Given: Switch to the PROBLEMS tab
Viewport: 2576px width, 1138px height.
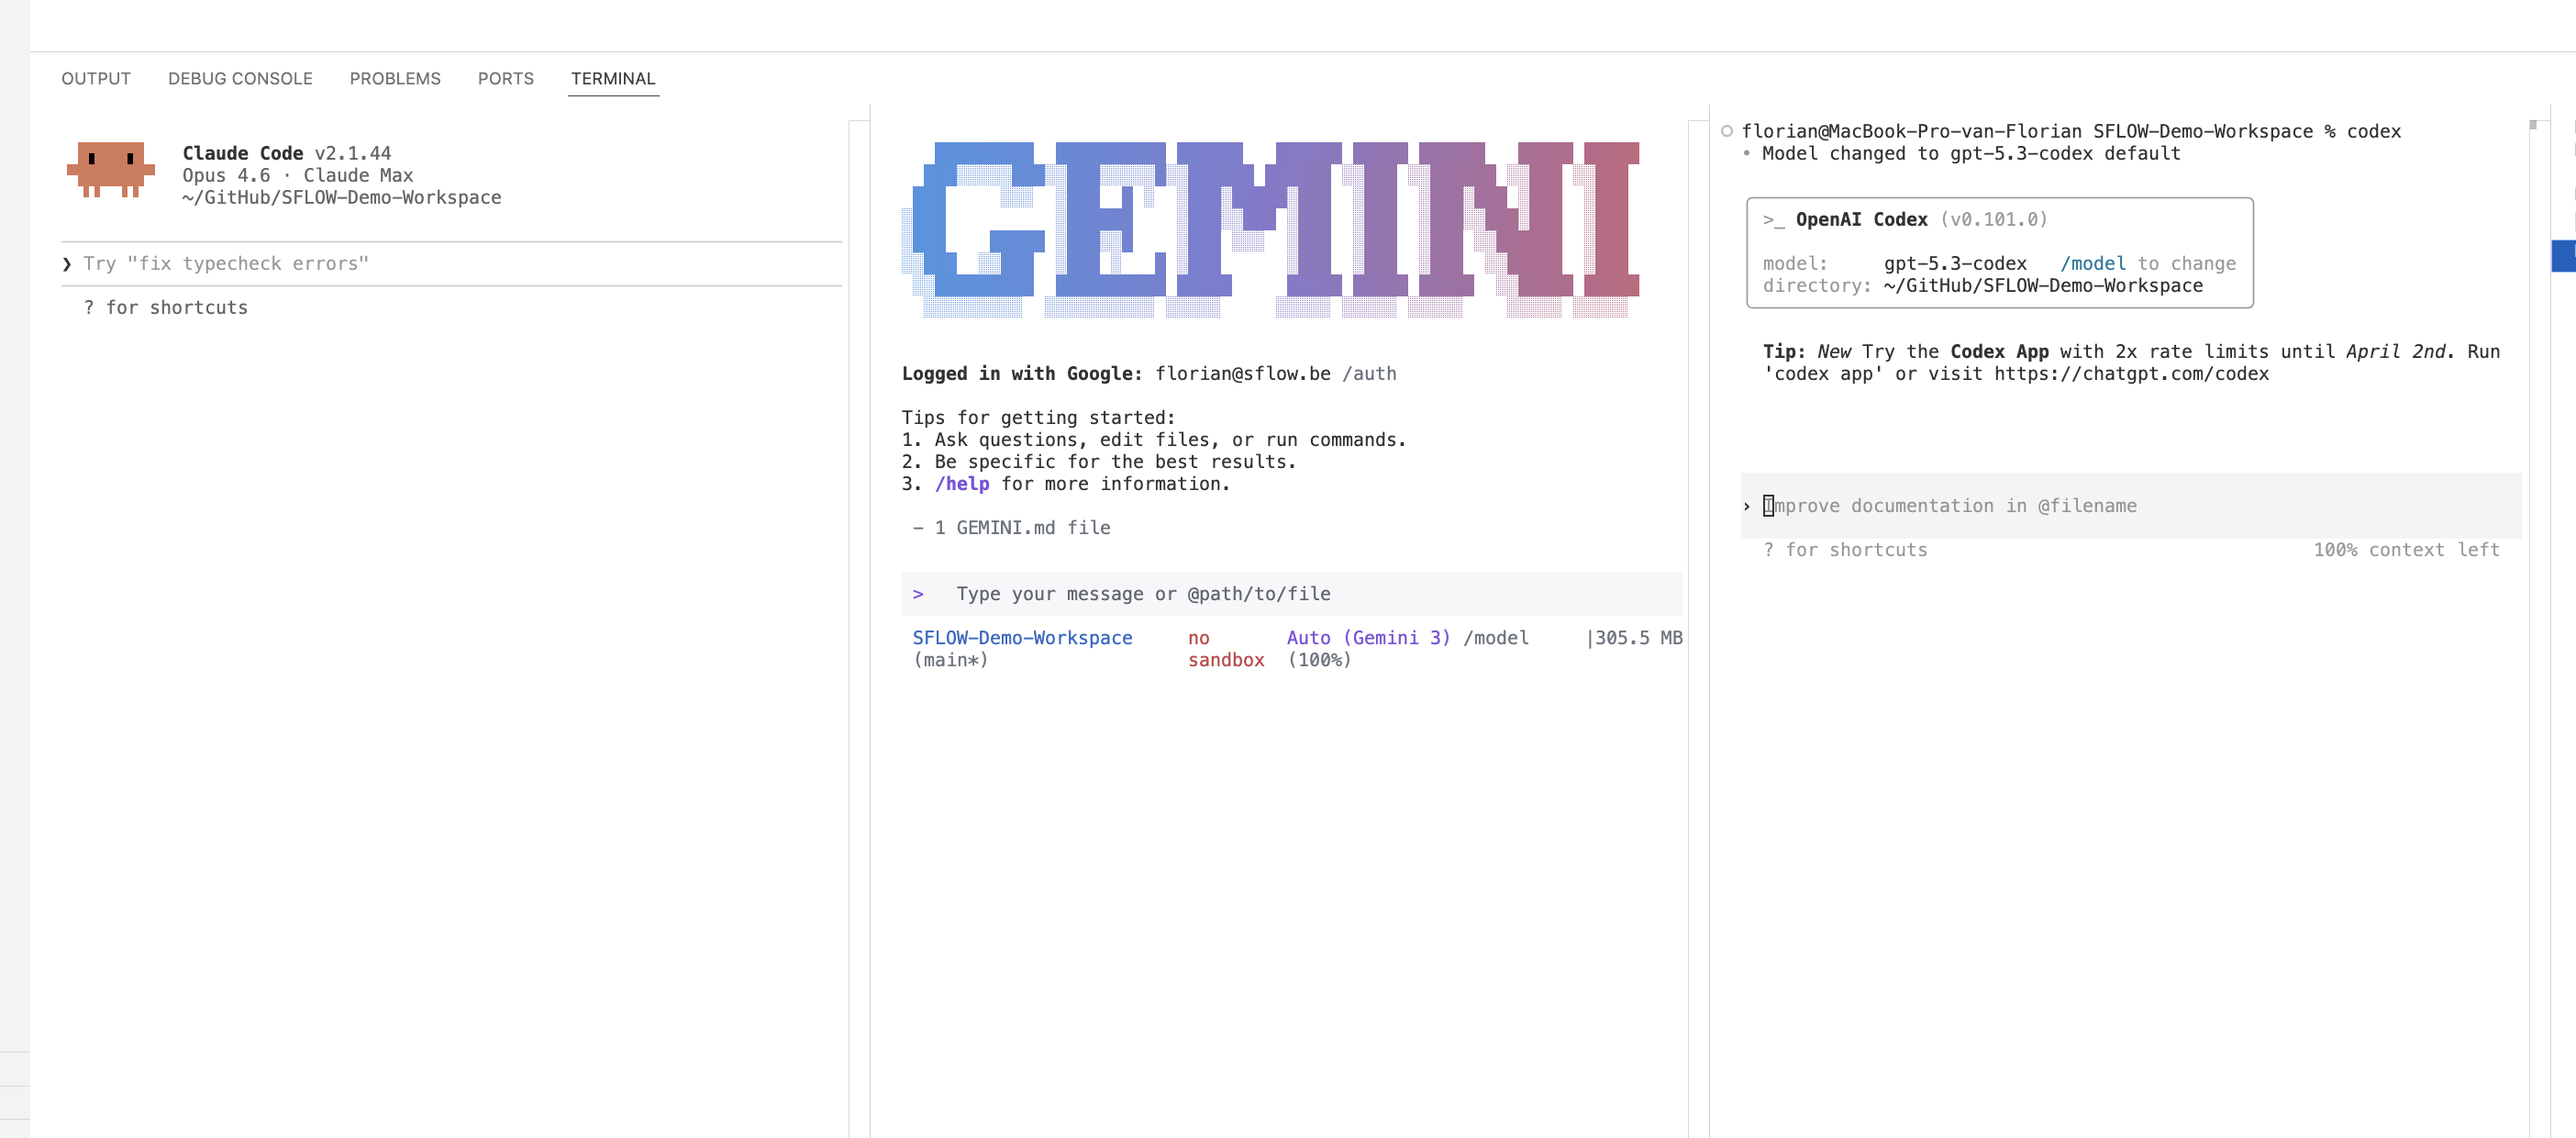Looking at the screenshot, I should pyautogui.click(x=395, y=78).
